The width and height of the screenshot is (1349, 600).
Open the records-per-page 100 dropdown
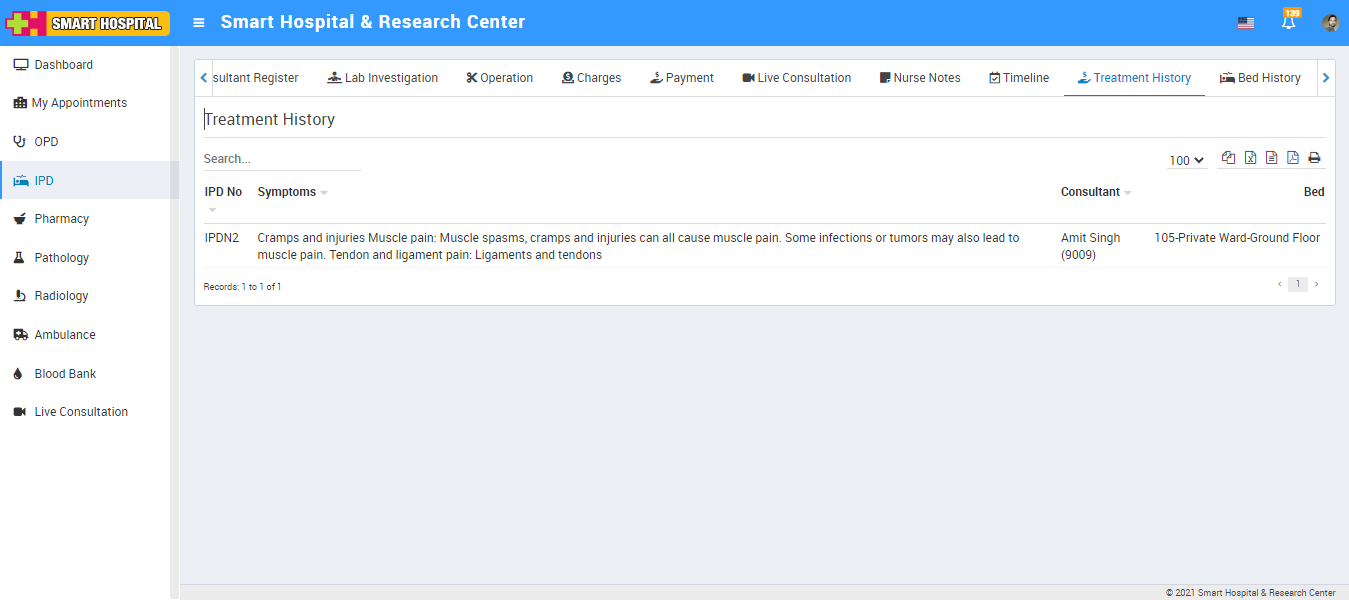coord(1186,160)
